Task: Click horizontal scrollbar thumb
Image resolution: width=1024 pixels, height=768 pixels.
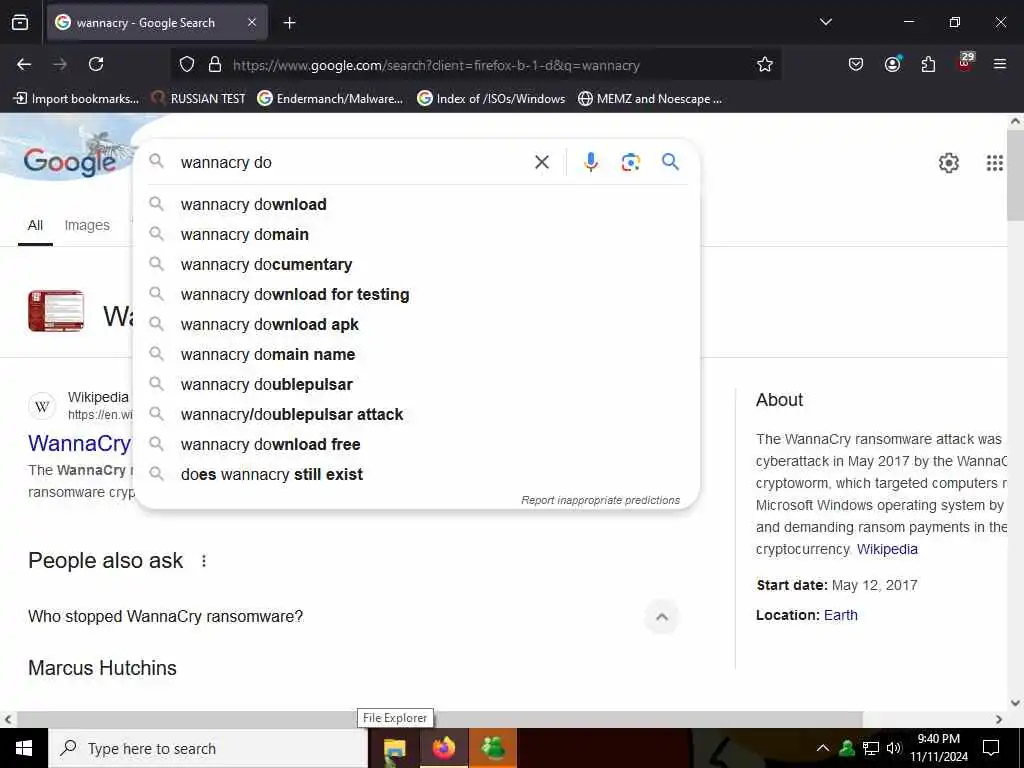Action: [x=440, y=719]
